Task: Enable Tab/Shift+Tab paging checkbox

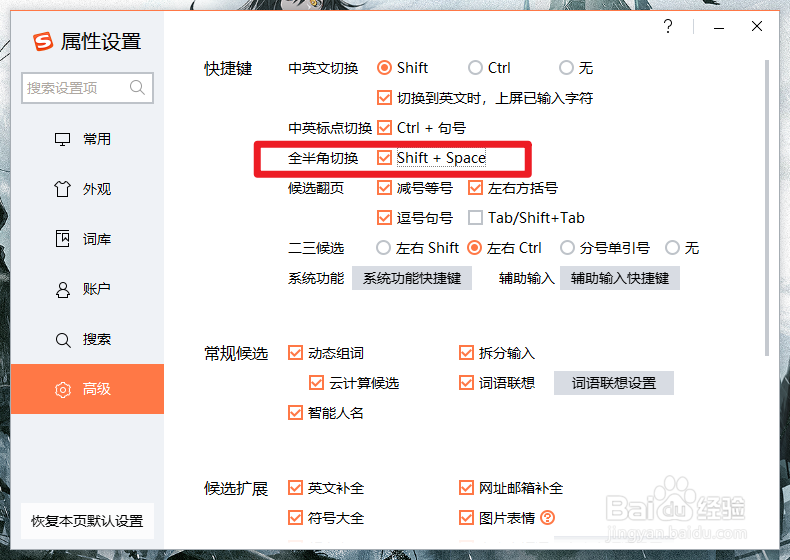Action: [x=475, y=218]
